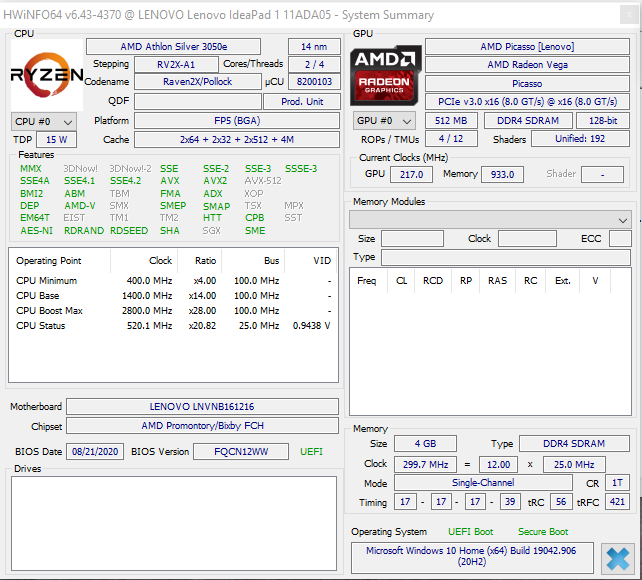
Task: Select the CPU Minimum row
Action: (x=173, y=281)
